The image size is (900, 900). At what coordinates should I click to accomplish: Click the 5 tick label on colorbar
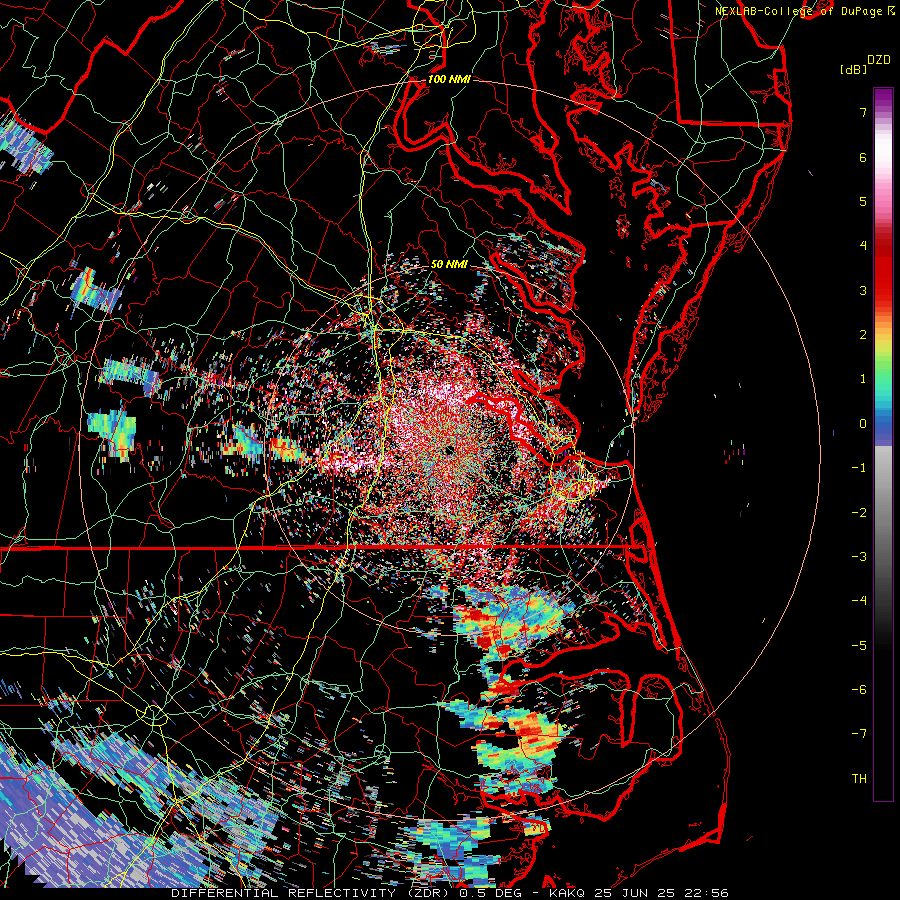863,201
